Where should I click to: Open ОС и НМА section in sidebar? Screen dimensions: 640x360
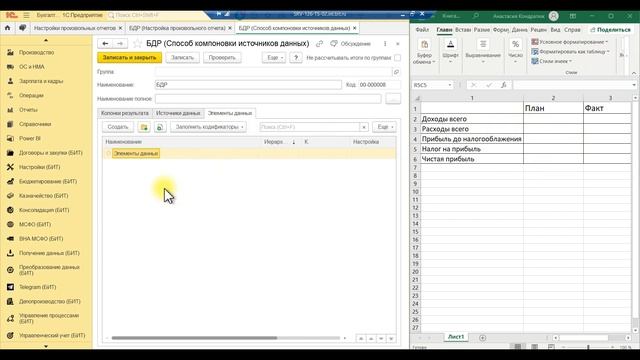tap(31, 67)
